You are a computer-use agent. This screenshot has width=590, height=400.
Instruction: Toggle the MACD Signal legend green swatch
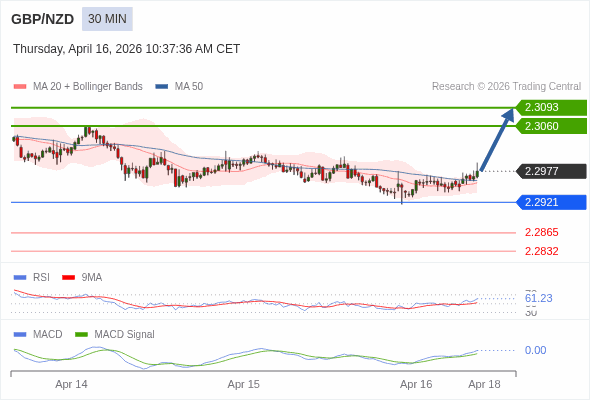pyautogui.click(x=81, y=335)
